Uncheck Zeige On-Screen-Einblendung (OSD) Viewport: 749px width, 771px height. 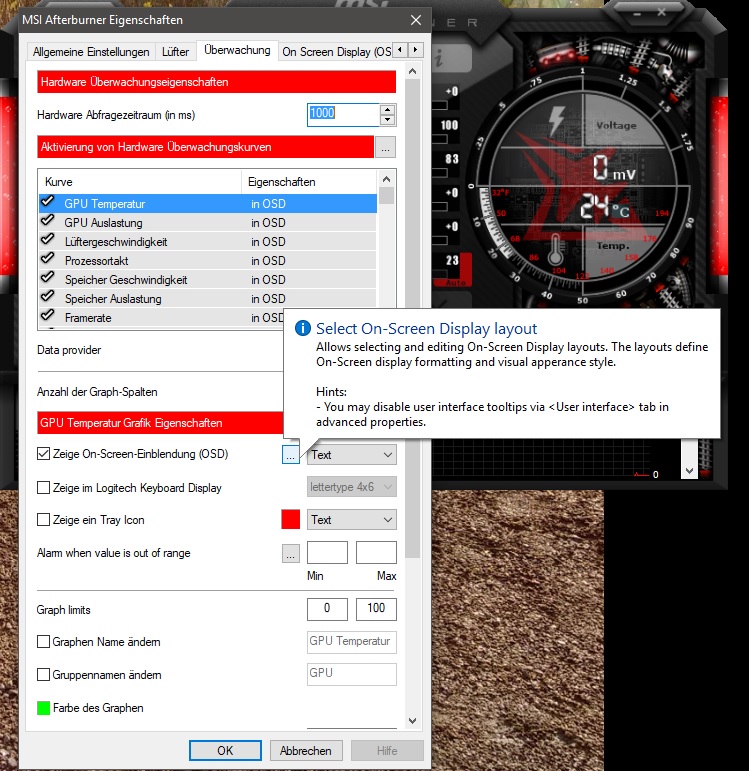pos(43,453)
